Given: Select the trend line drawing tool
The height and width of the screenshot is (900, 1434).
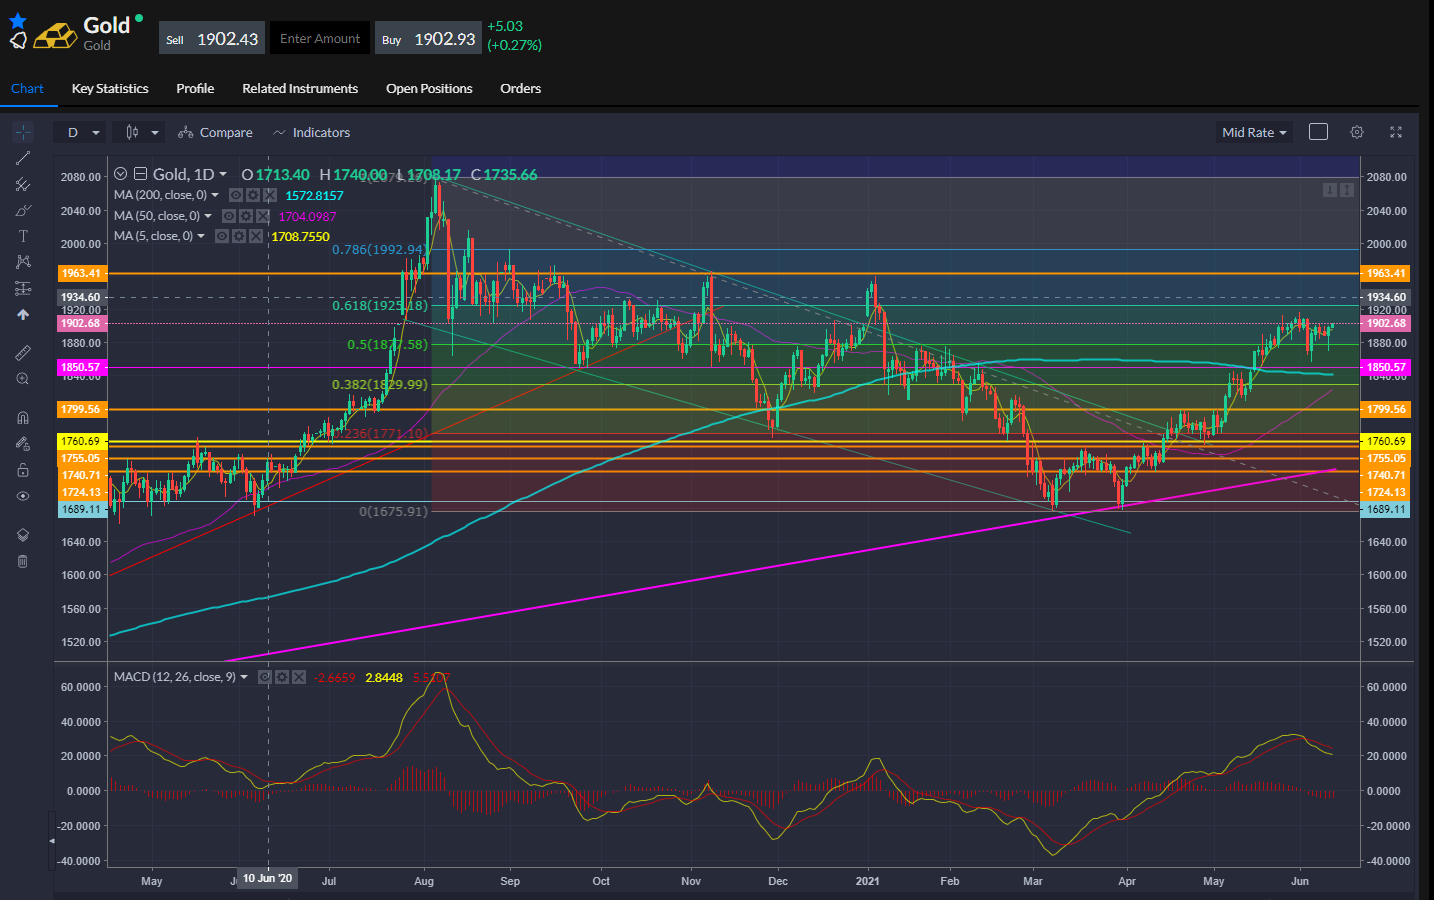Looking at the screenshot, I should point(23,158).
